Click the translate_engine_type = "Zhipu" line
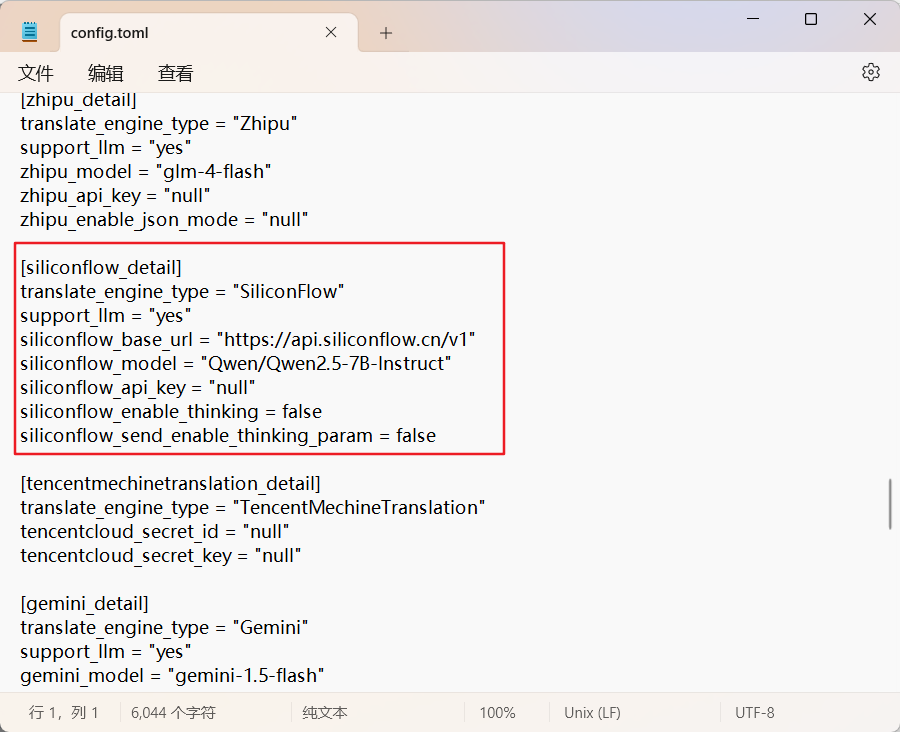Image resolution: width=900 pixels, height=732 pixels. coord(159,123)
